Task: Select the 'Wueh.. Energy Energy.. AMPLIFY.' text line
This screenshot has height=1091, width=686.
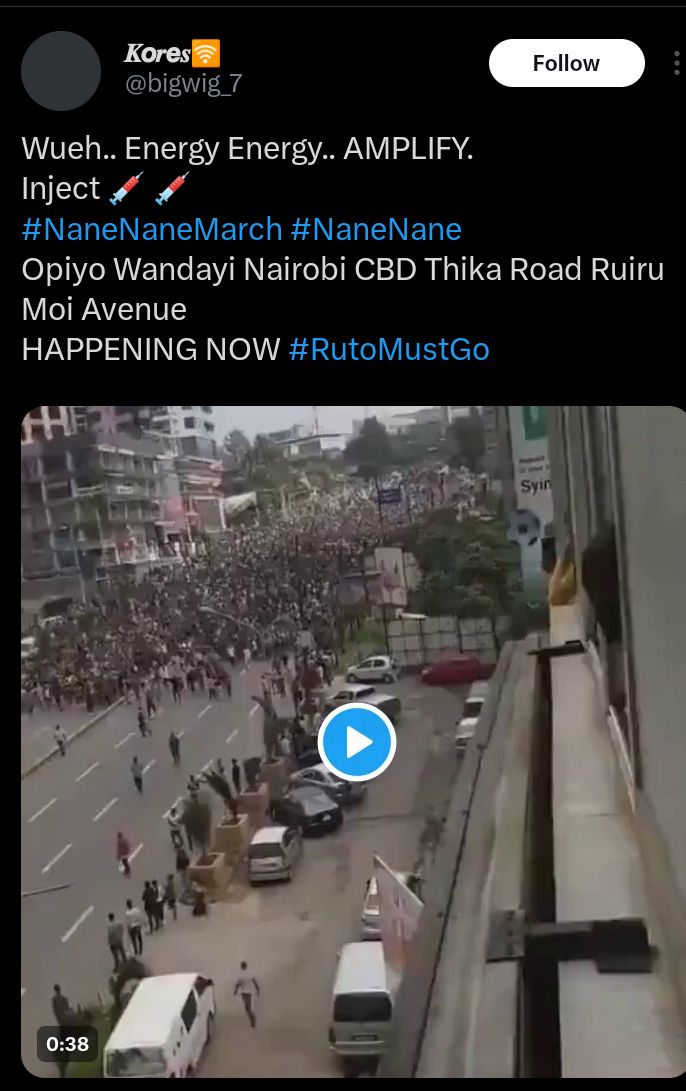Action: [x=248, y=149]
